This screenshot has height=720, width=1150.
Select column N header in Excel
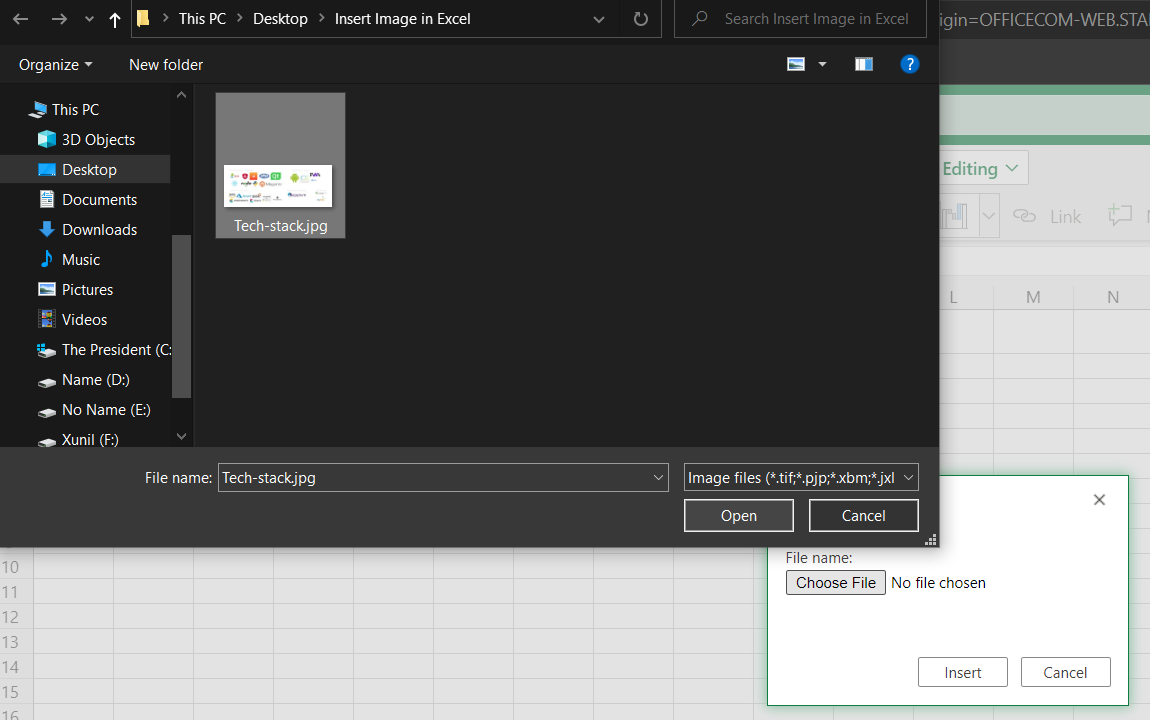(x=1112, y=297)
